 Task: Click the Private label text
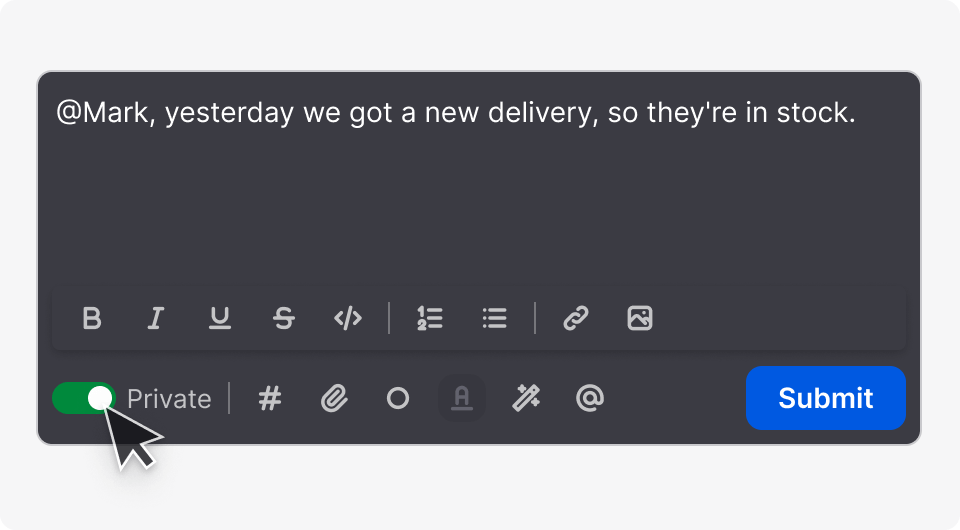[169, 399]
